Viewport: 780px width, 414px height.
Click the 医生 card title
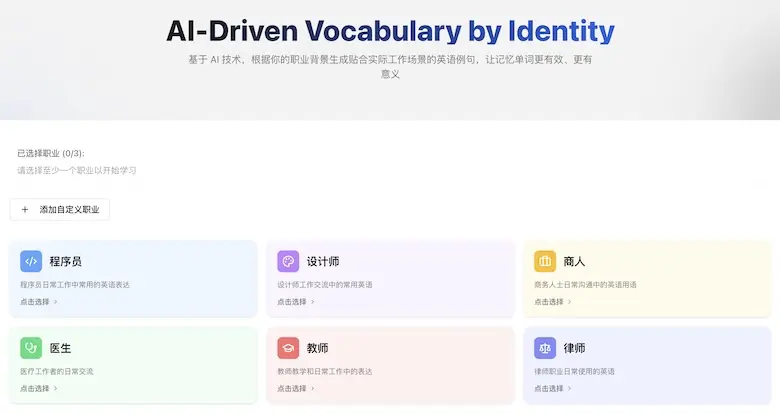point(60,348)
